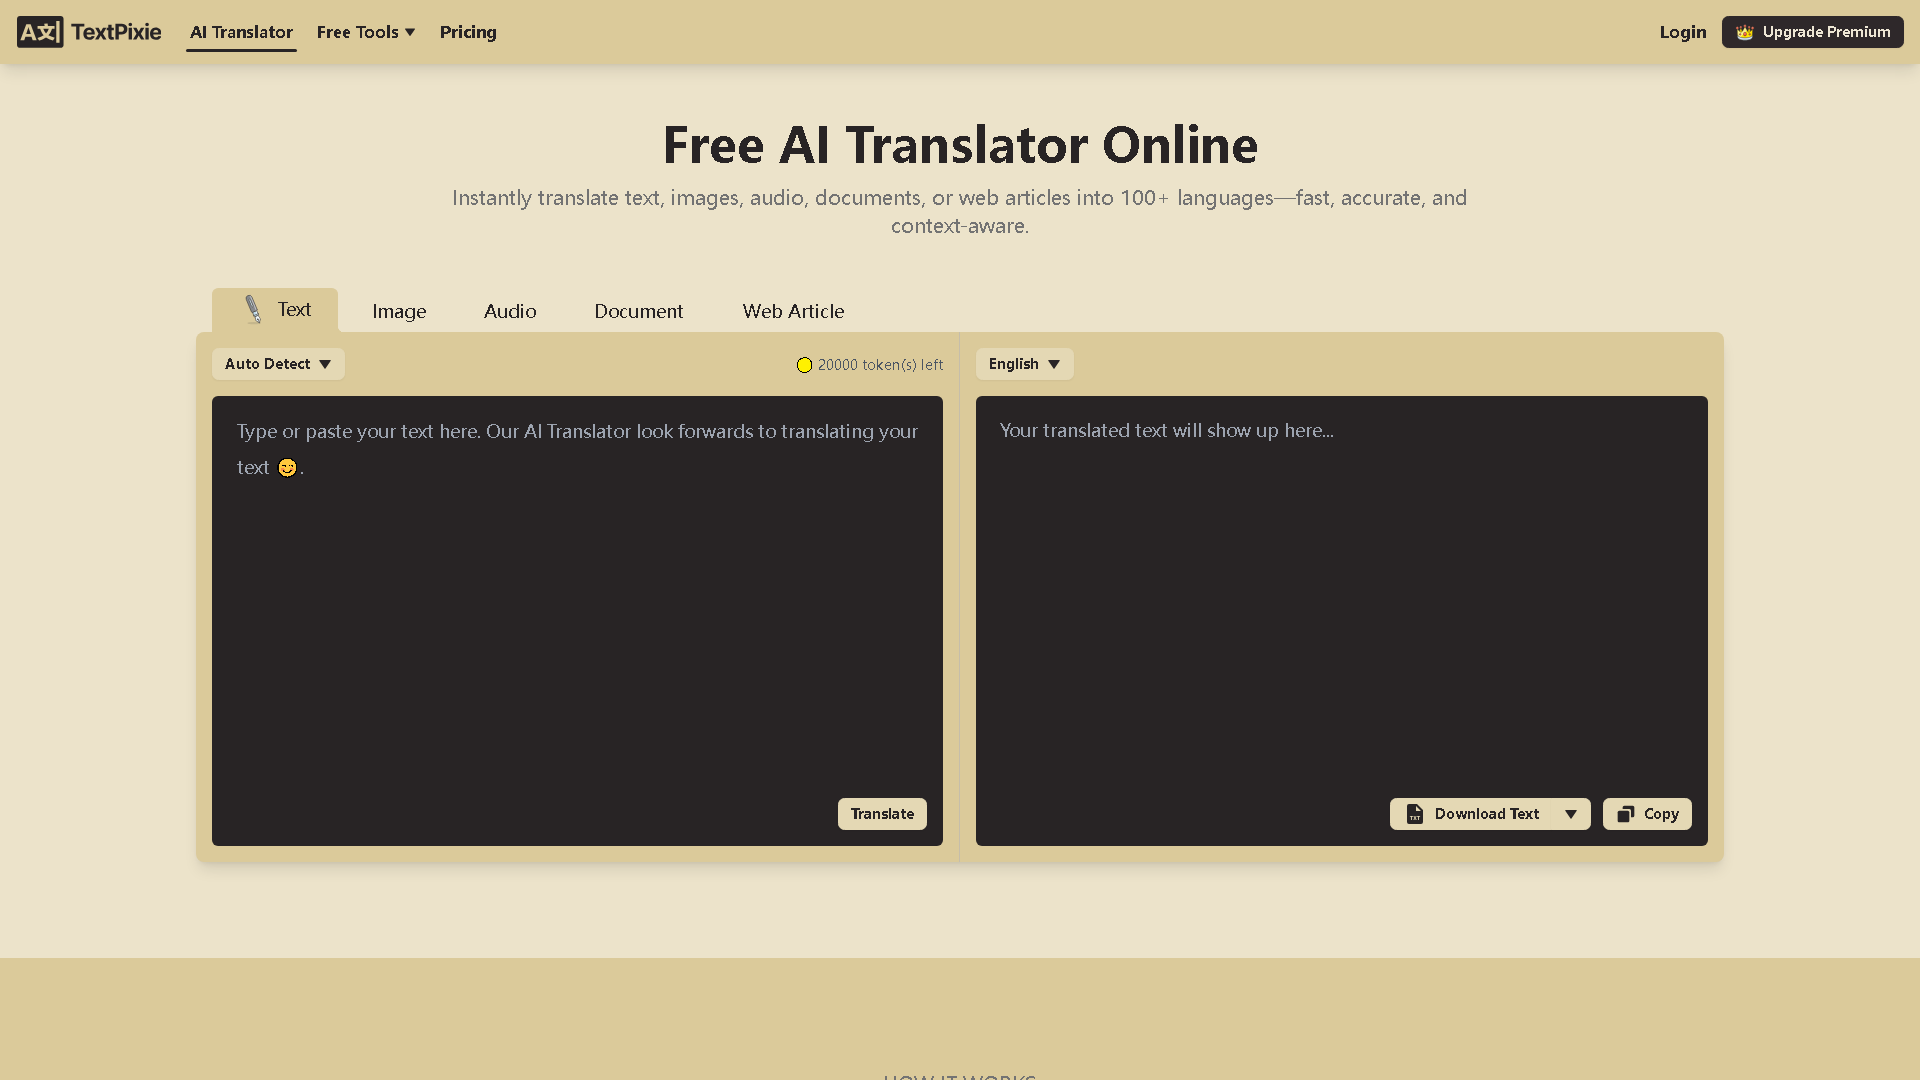Click inside the source text input area
Image resolution: width=1920 pixels, height=1080 pixels.
[x=577, y=600]
